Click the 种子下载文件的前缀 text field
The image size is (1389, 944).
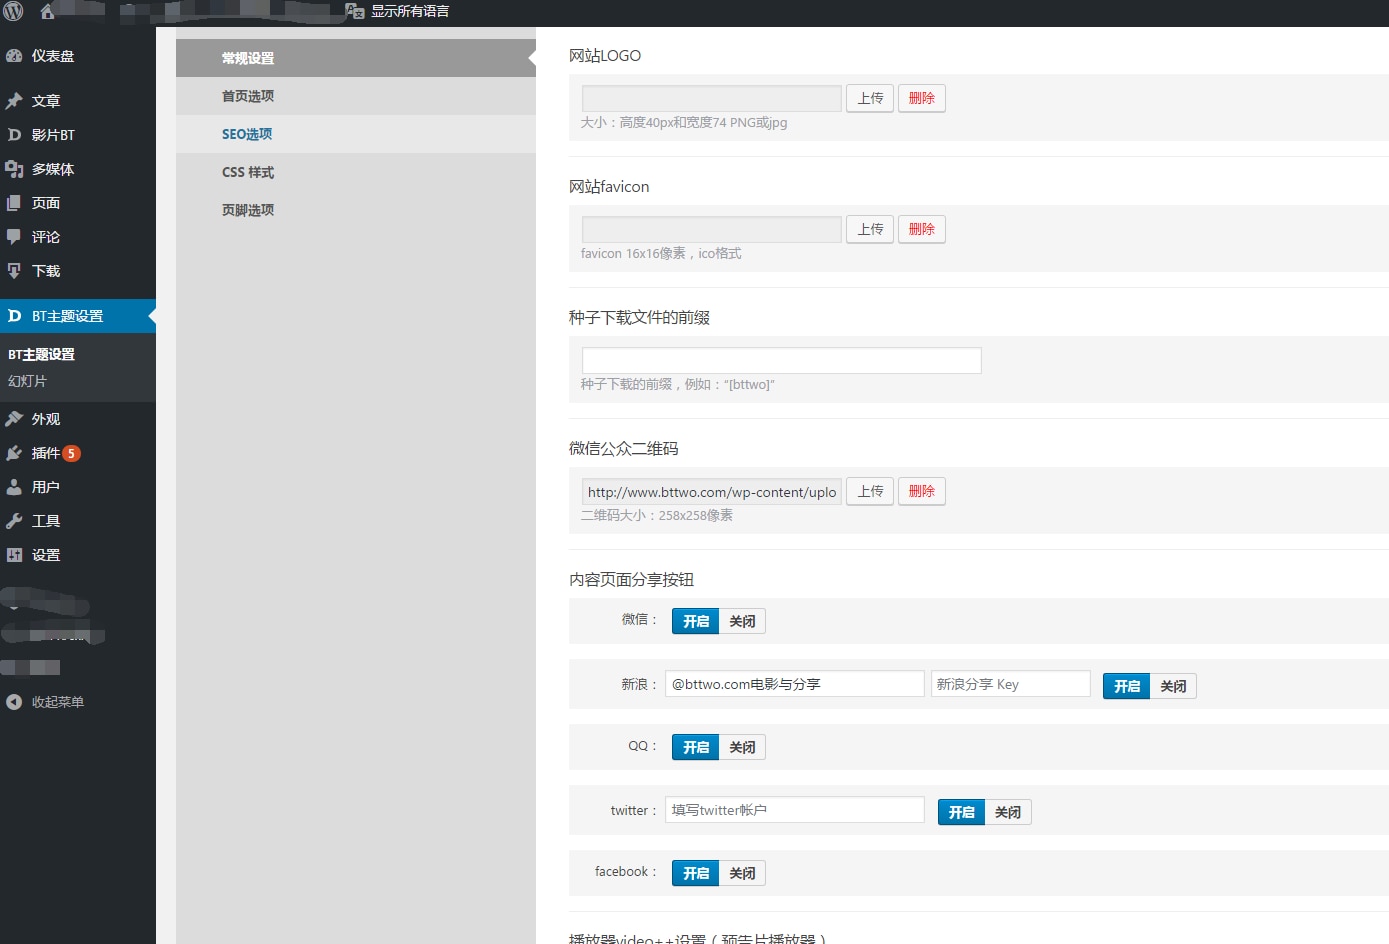(781, 360)
